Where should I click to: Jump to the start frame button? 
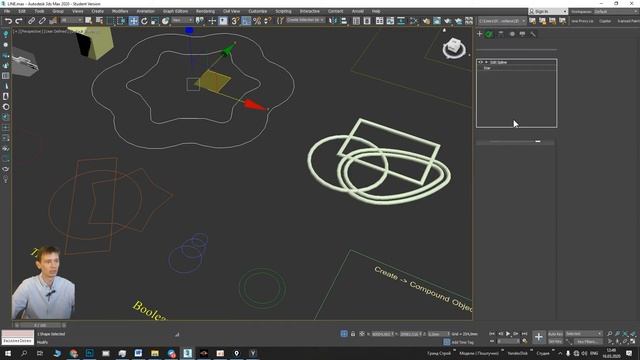pos(492,334)
